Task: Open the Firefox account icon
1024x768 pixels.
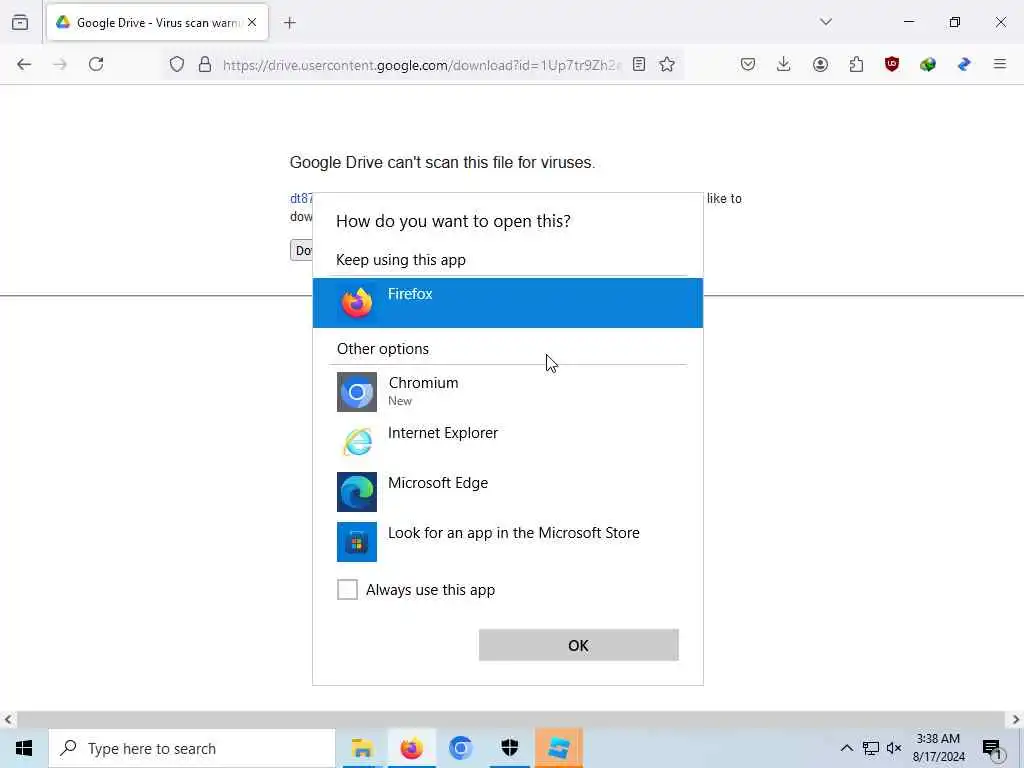Action: coord(820,64)
